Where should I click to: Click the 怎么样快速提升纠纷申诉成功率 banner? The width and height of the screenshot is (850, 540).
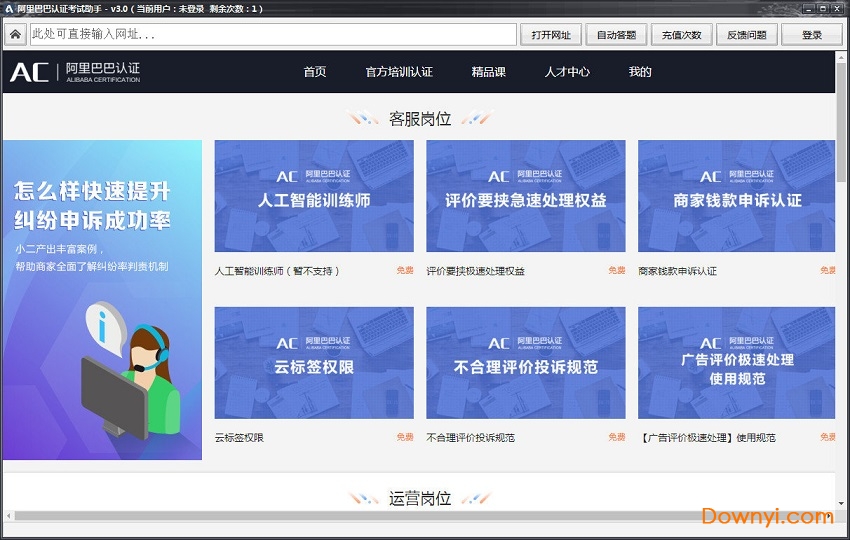click(x=102, y=300)
